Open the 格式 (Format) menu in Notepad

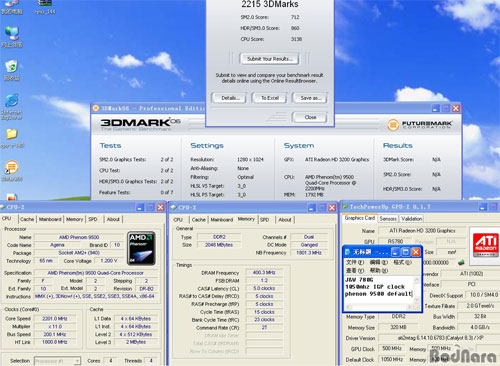(x=402, y=262)
